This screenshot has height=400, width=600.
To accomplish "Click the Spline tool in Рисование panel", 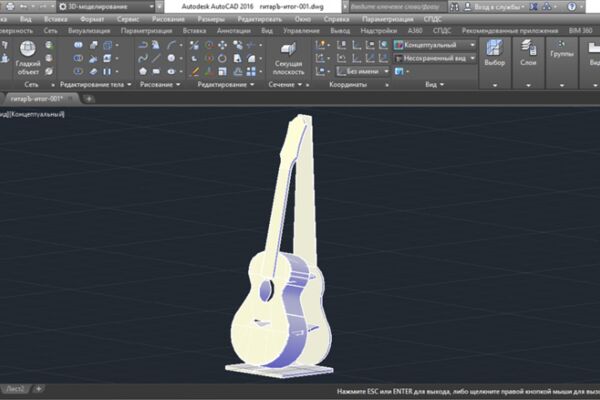I will 143,58.
